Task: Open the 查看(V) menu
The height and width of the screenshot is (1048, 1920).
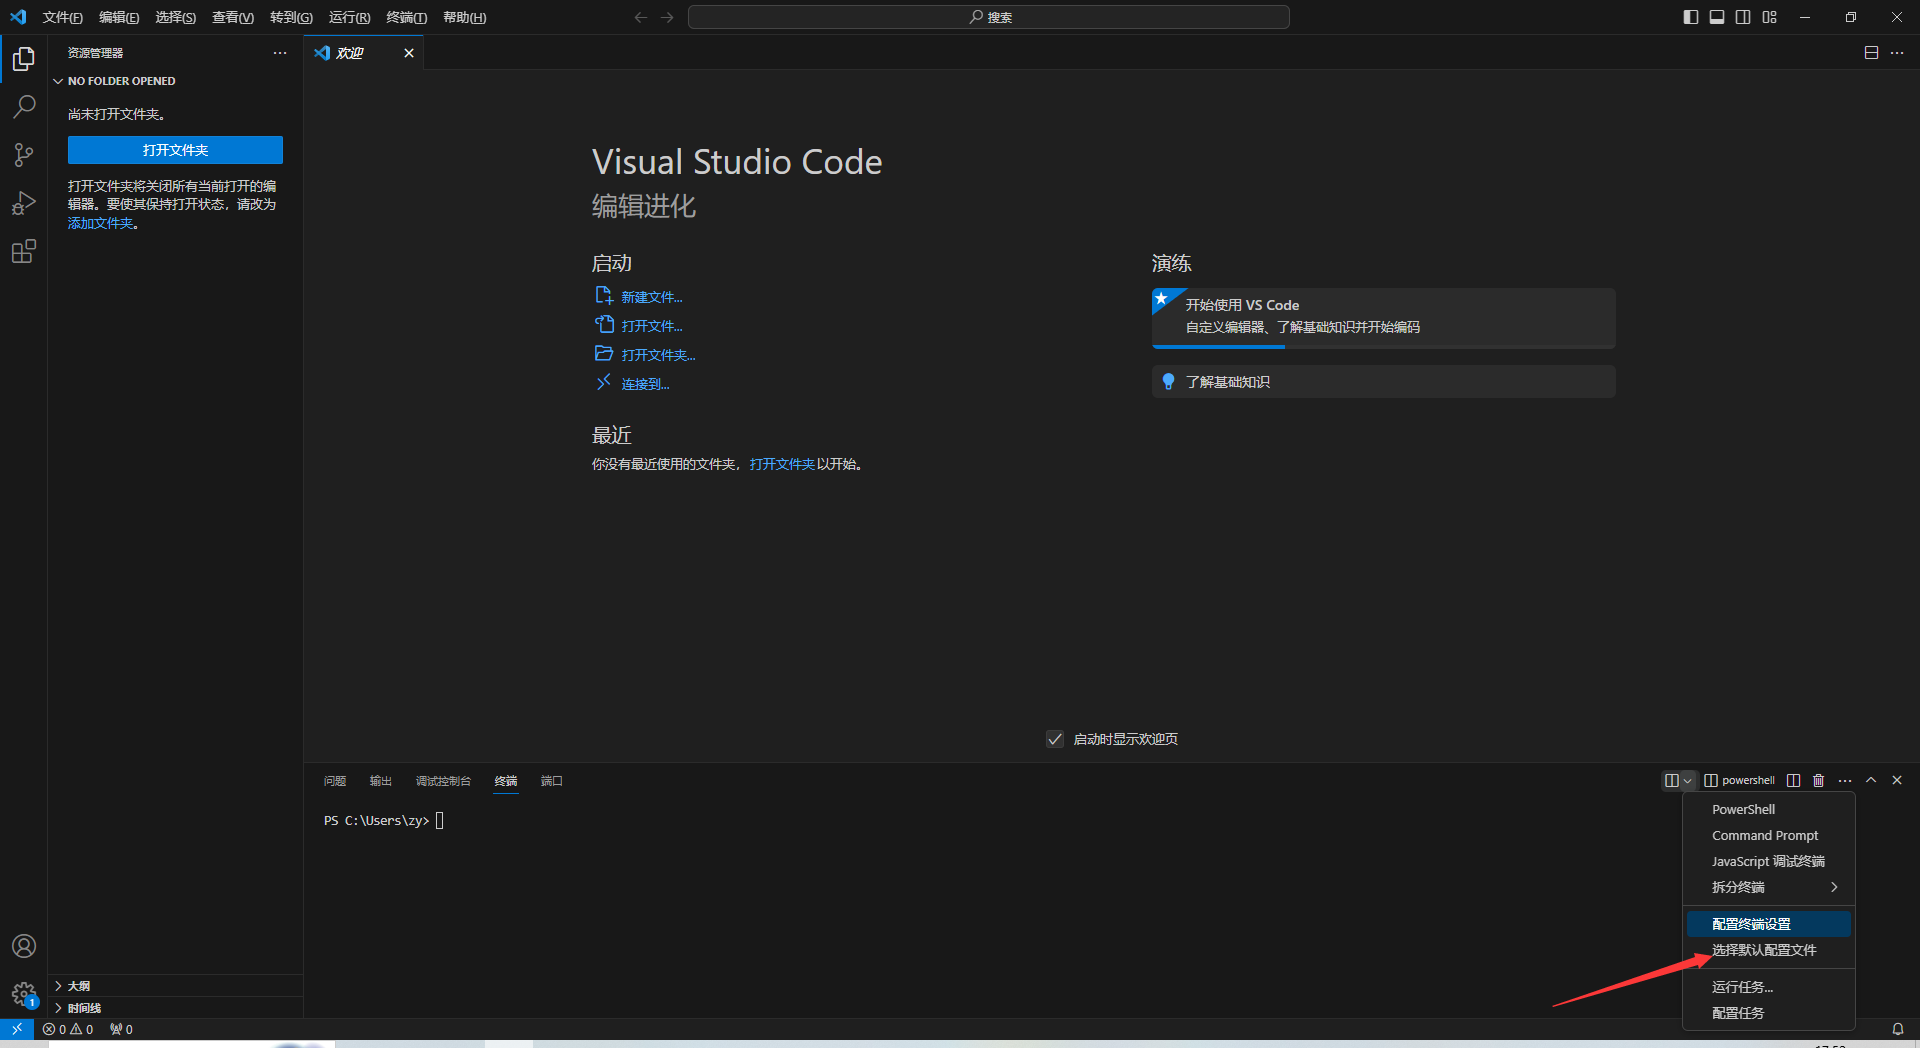Action: pyautogui.click(x=233, y=17)
